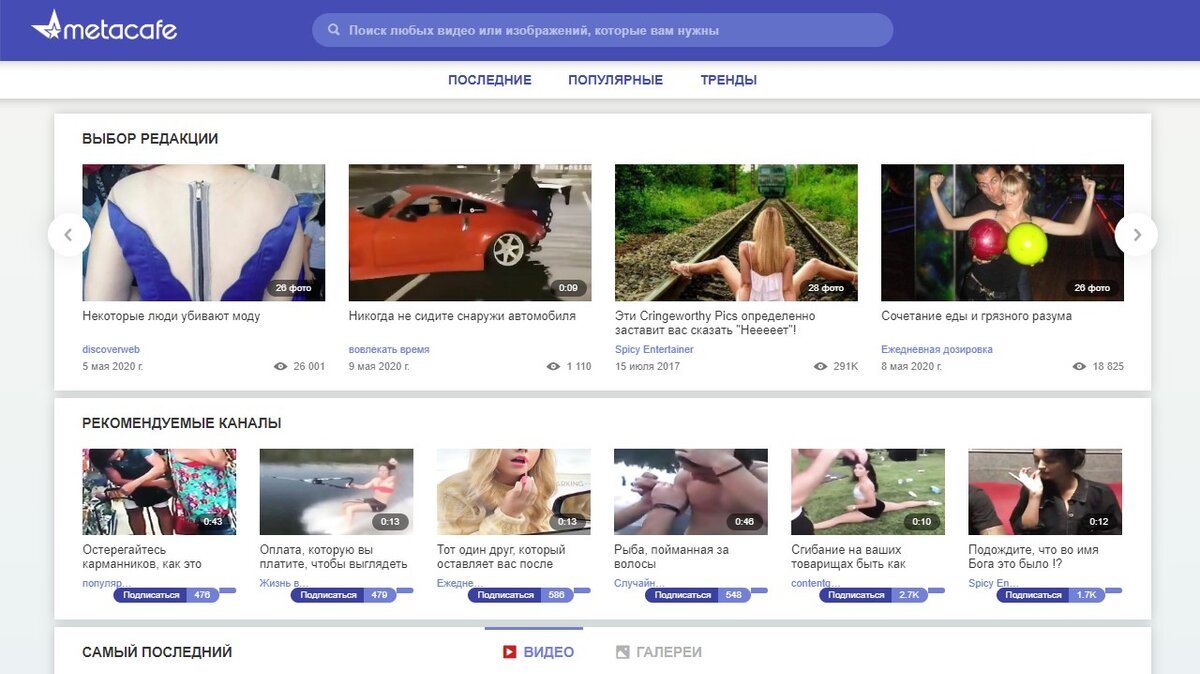The width and height of the screenshot is (1200, 674).
Task: Open title 'Сочетание еды и грязного разума'
Action: (x=976, y=316)
